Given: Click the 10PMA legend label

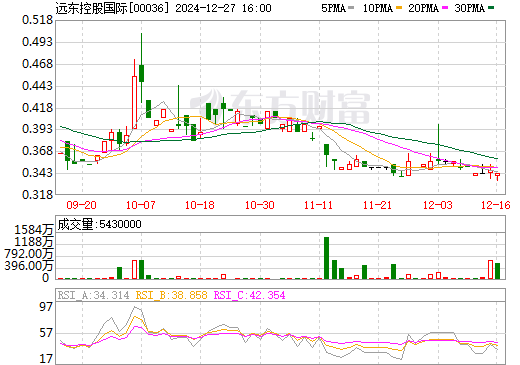Looking at the screenshot, I should [x=378, y=8].
